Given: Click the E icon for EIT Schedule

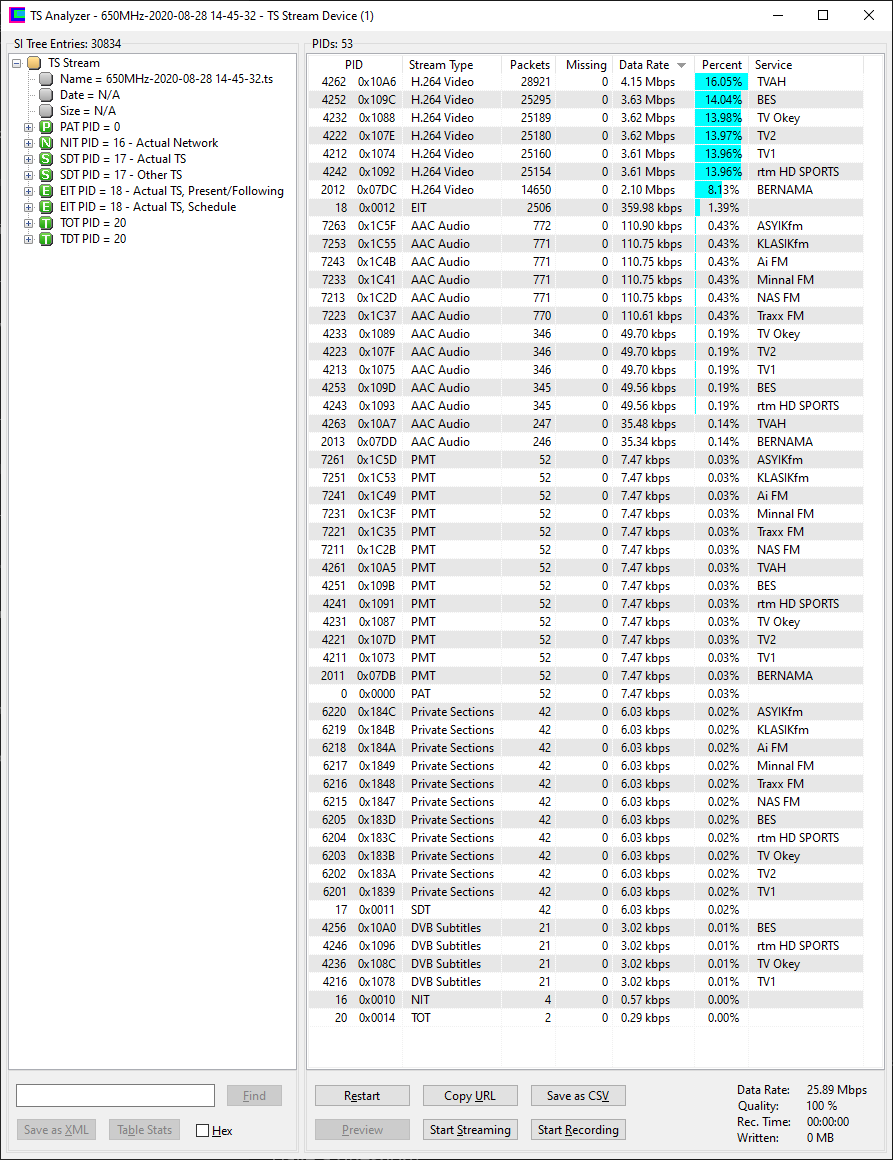Looking at the screenshot, I should click(x=46, y=207).
